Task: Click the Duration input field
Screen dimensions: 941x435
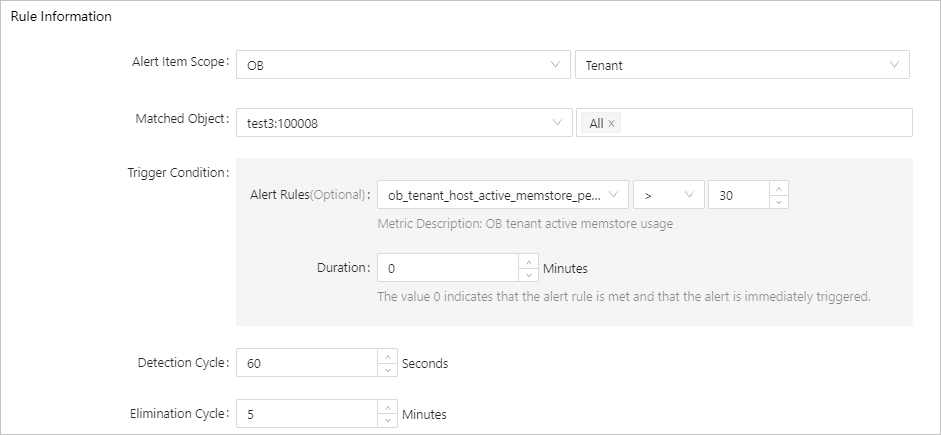Action: [x=447, y=268]
